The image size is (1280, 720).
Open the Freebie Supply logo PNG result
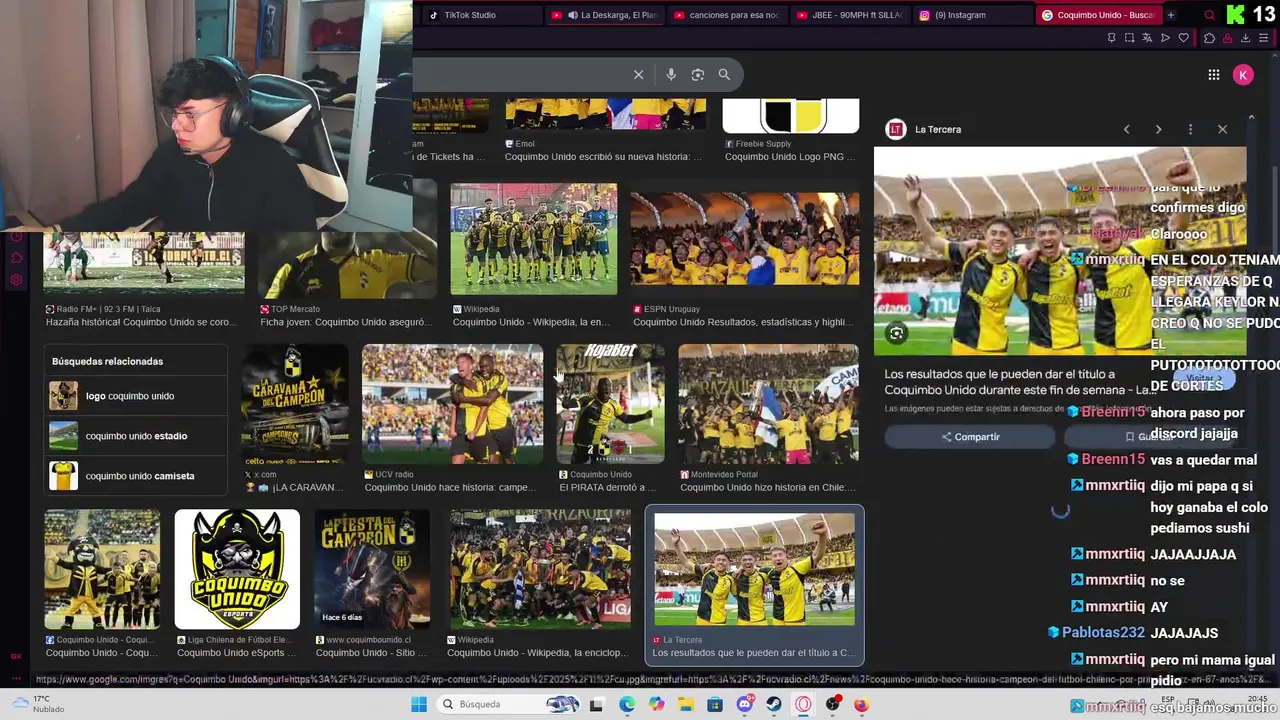pos(790,116)
